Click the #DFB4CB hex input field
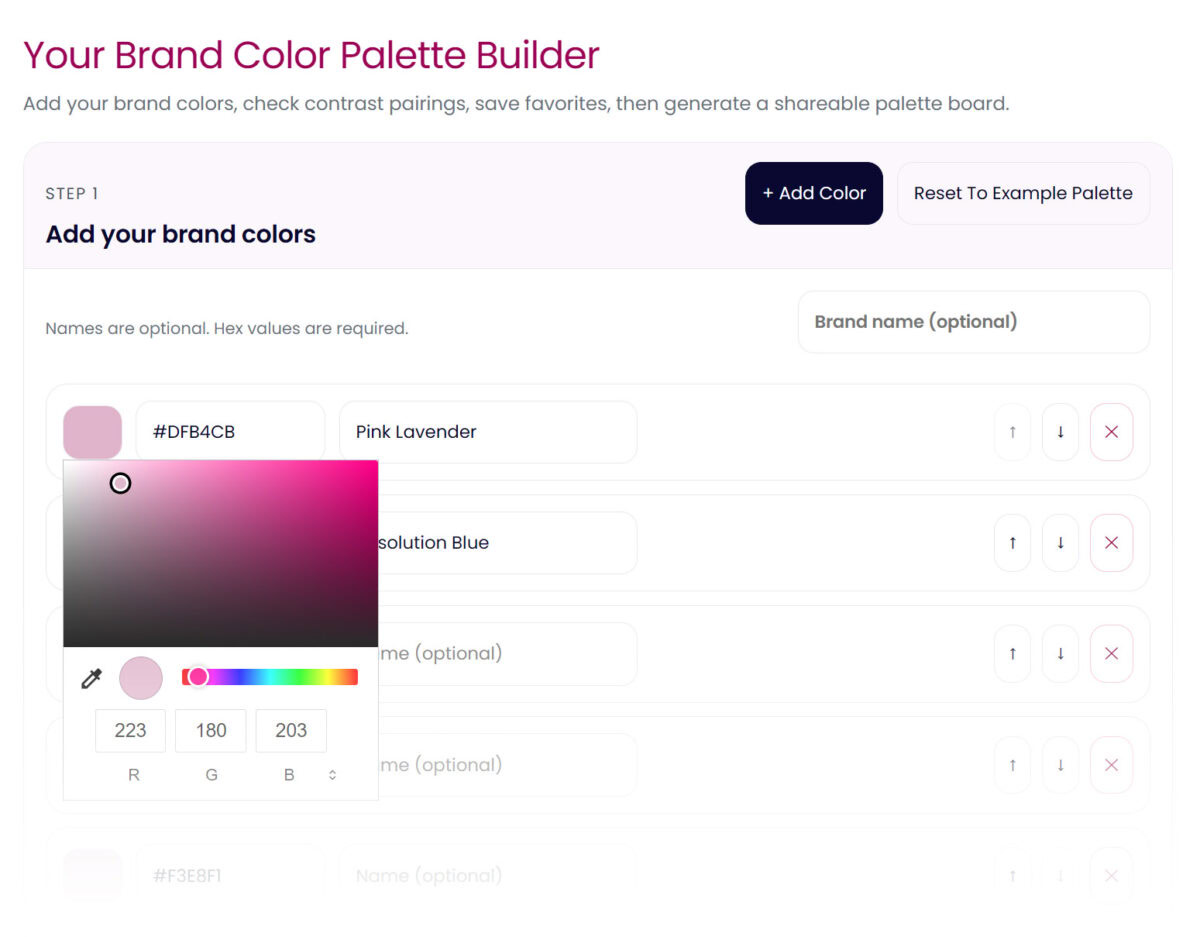 point(230,431)
